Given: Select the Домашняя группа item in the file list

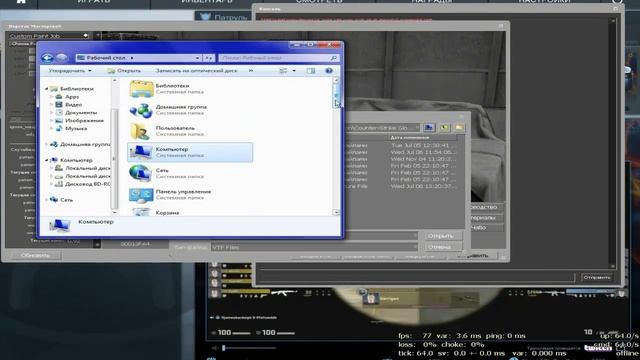Looking at the screenshot, I should [x=190, y=110].
